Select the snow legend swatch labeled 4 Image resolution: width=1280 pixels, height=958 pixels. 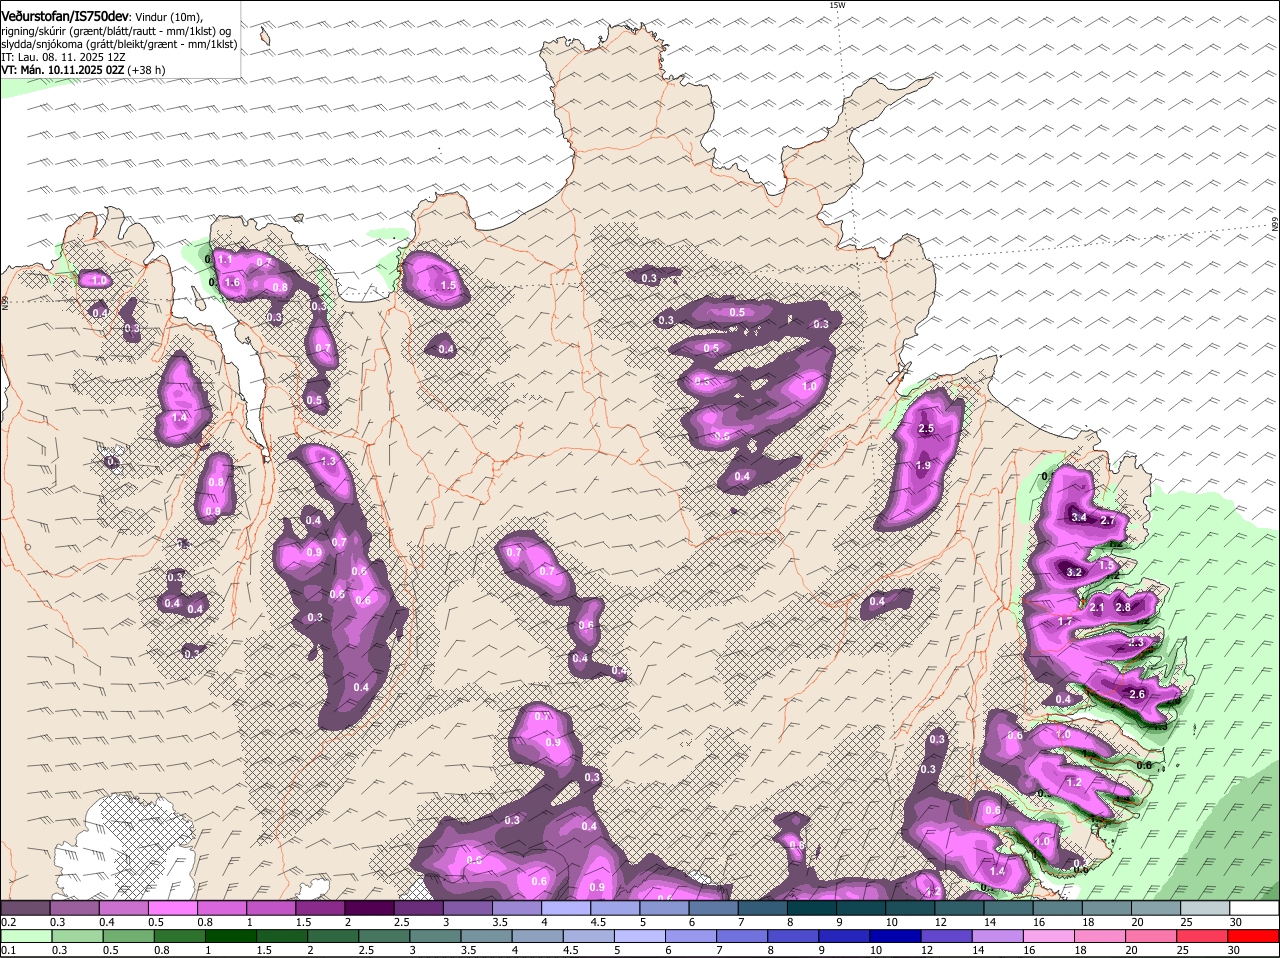(566, 908)
